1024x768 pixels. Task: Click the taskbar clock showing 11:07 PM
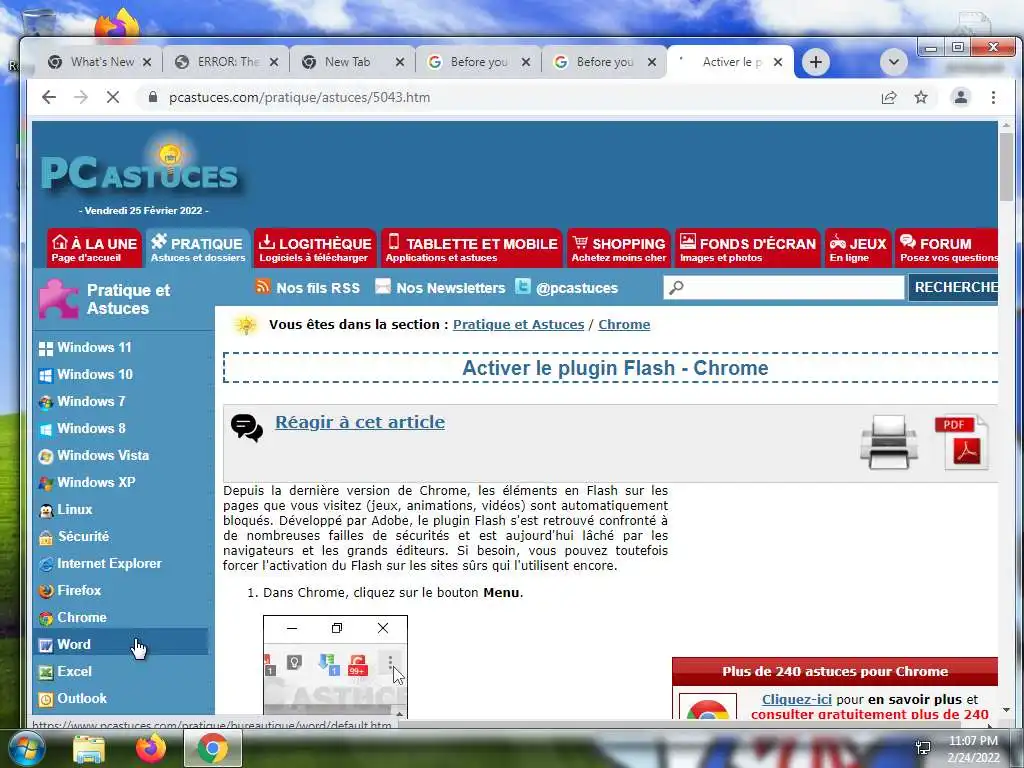click(973, 748)
